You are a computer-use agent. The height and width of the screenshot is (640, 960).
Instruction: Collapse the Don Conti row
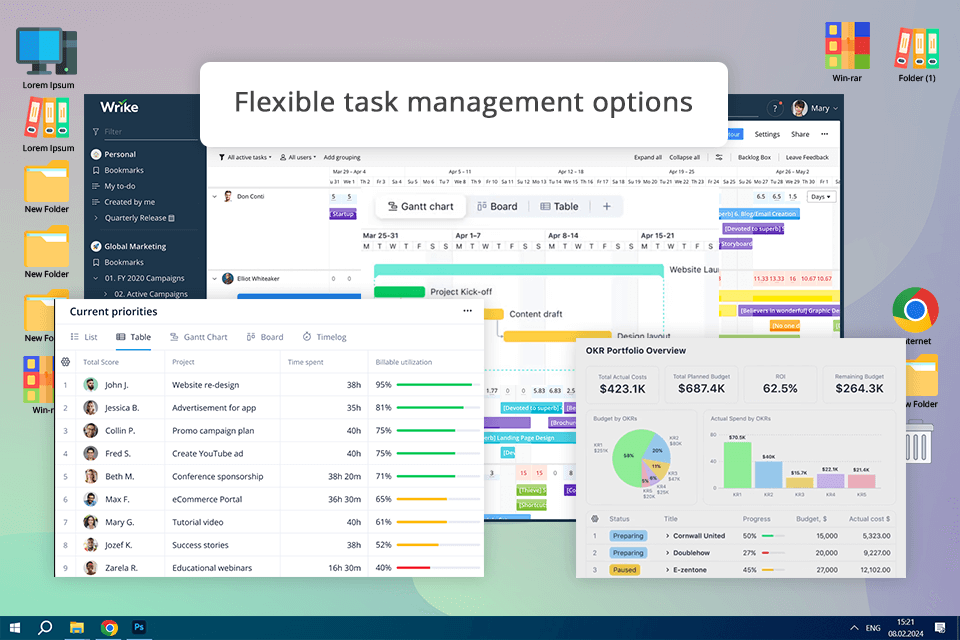click(215, 197)
